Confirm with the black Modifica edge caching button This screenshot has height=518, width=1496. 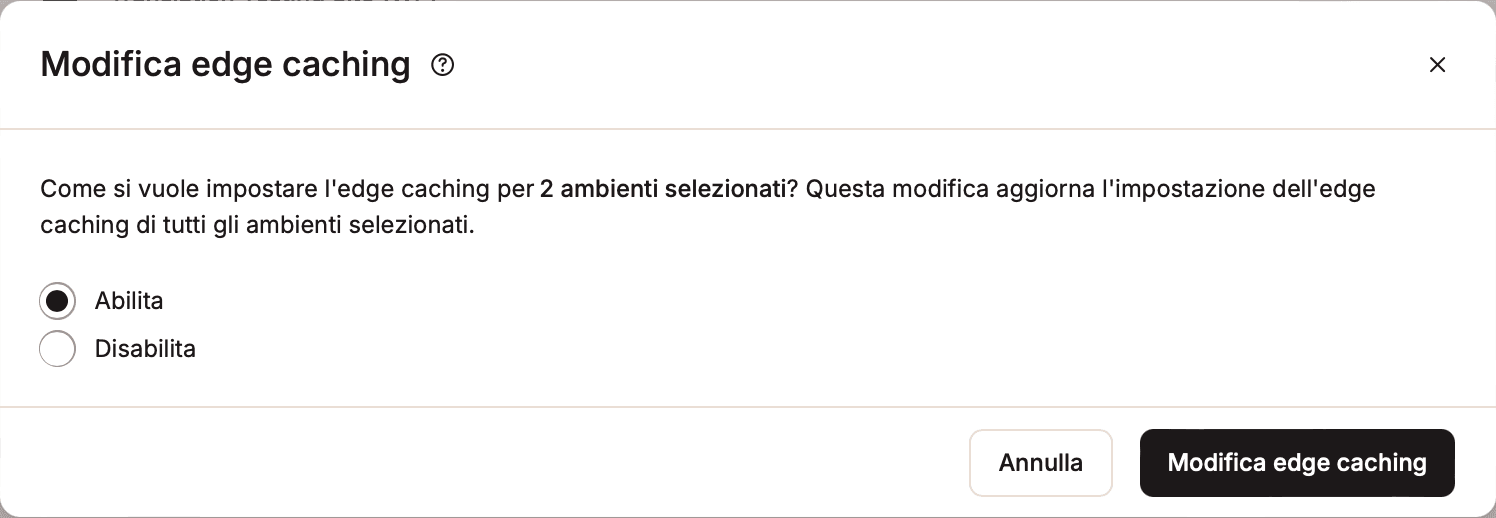click(1296, 463)
